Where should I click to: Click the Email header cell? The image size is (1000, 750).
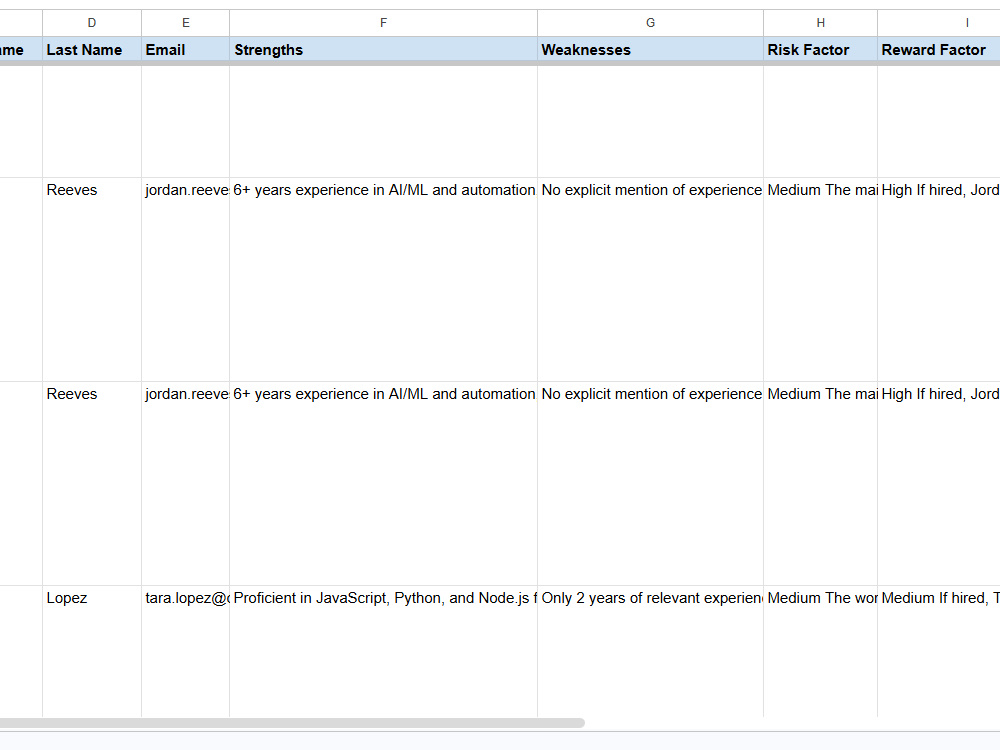(x=186, y=50)
